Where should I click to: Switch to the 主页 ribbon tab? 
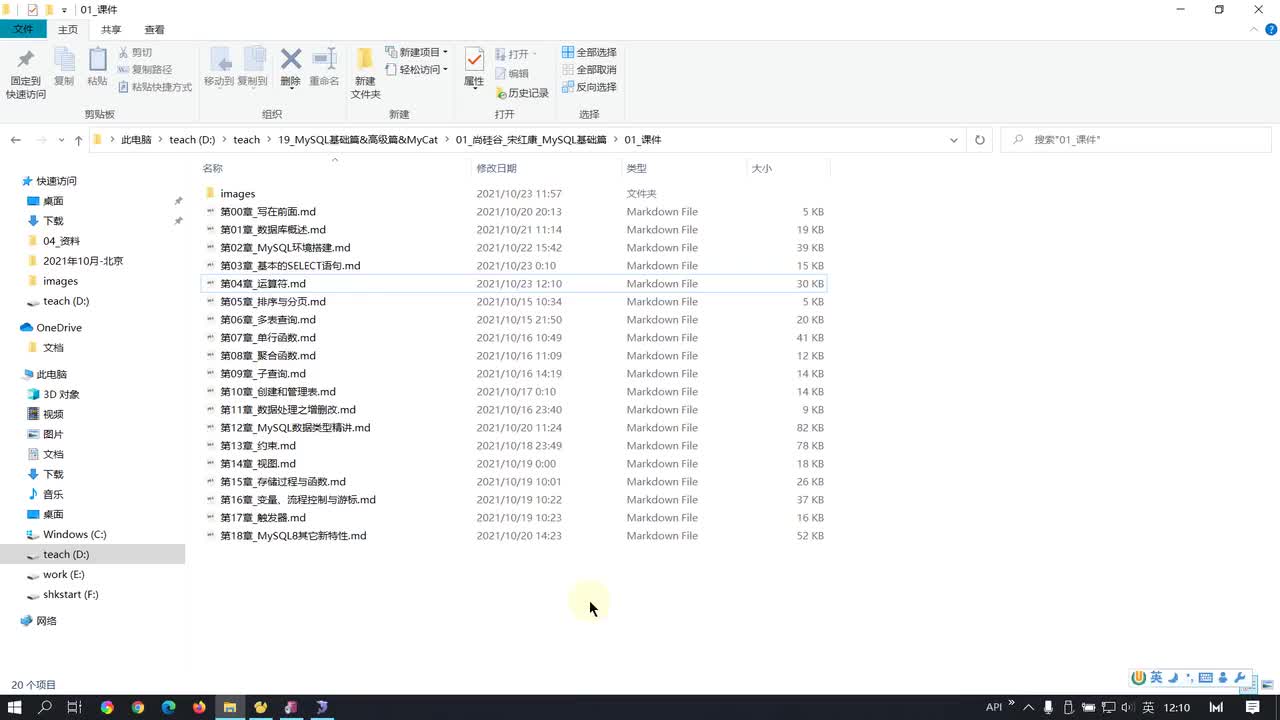(x=67, y=30)
